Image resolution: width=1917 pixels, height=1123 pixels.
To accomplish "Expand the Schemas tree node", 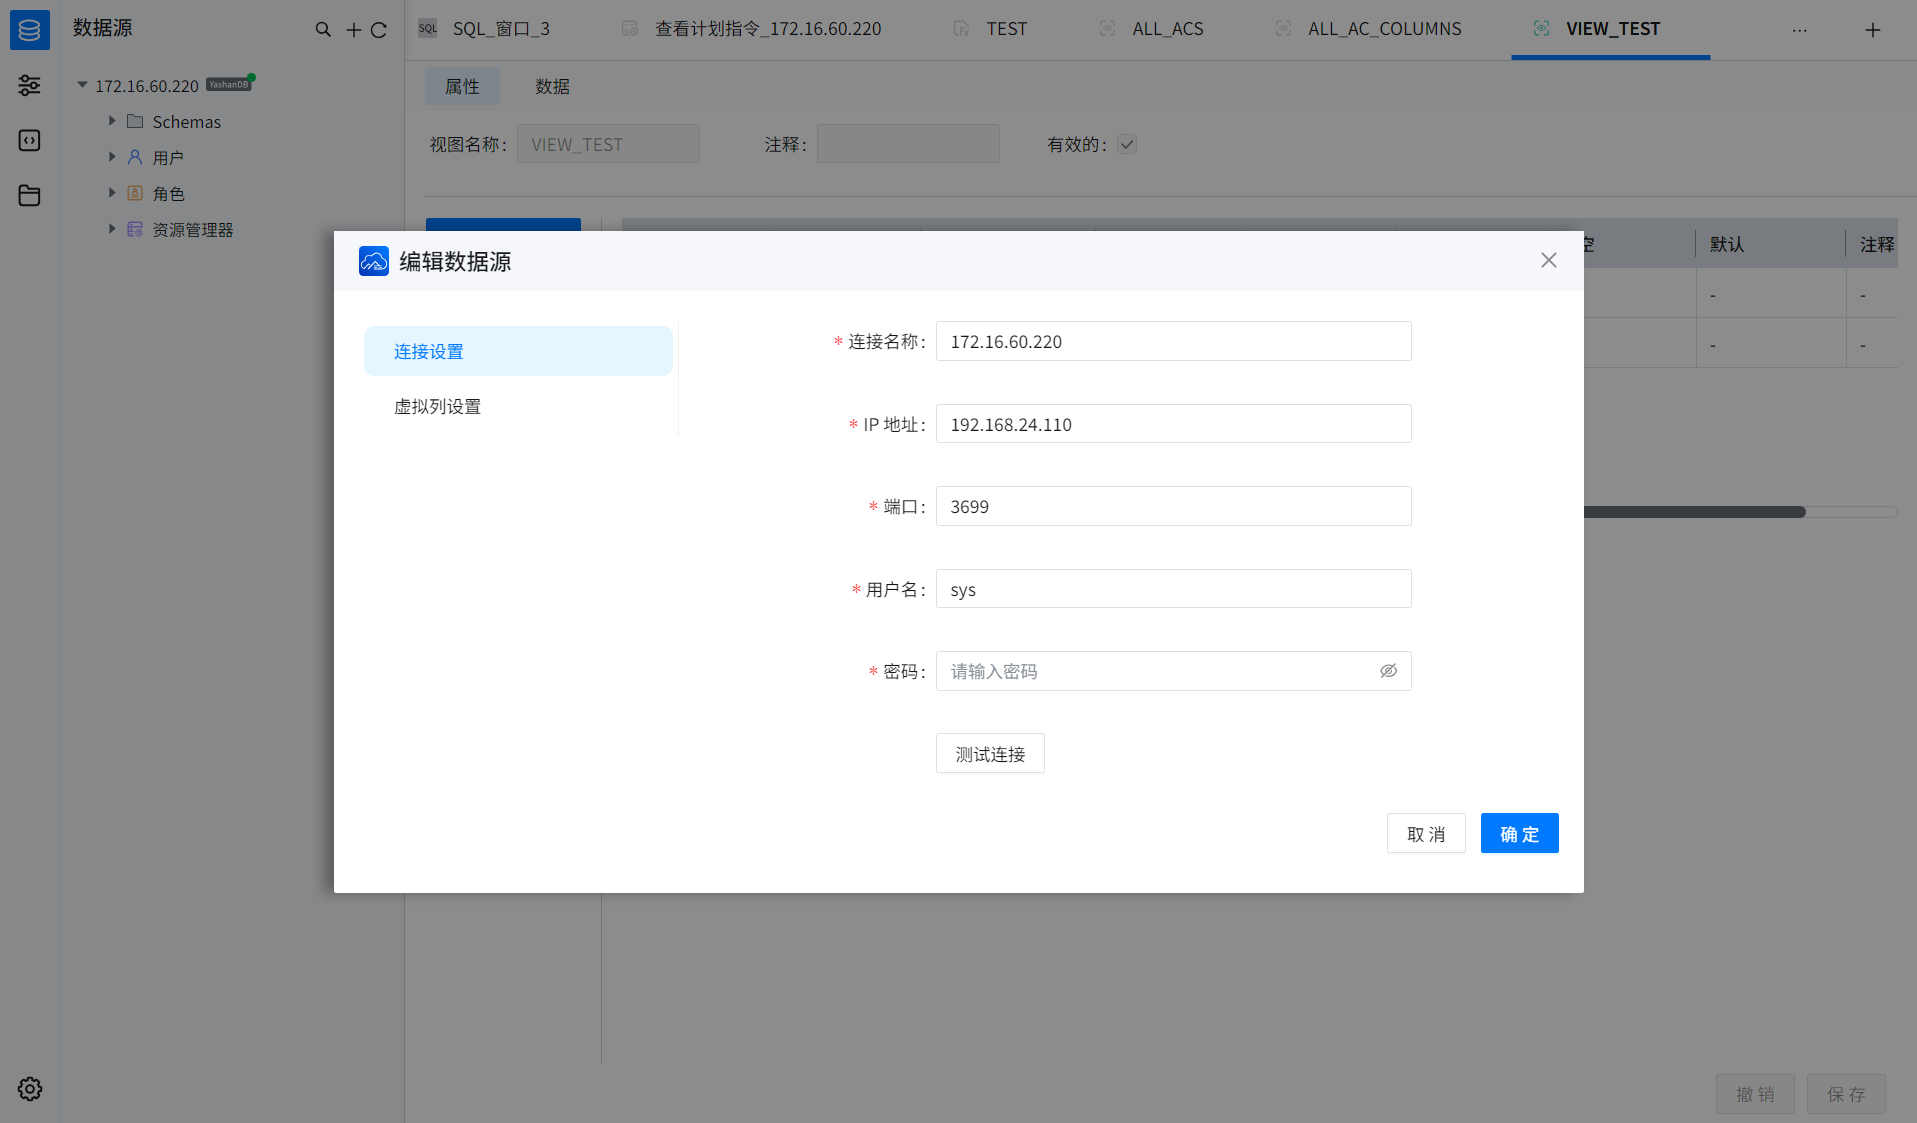I will pos(112,121).
